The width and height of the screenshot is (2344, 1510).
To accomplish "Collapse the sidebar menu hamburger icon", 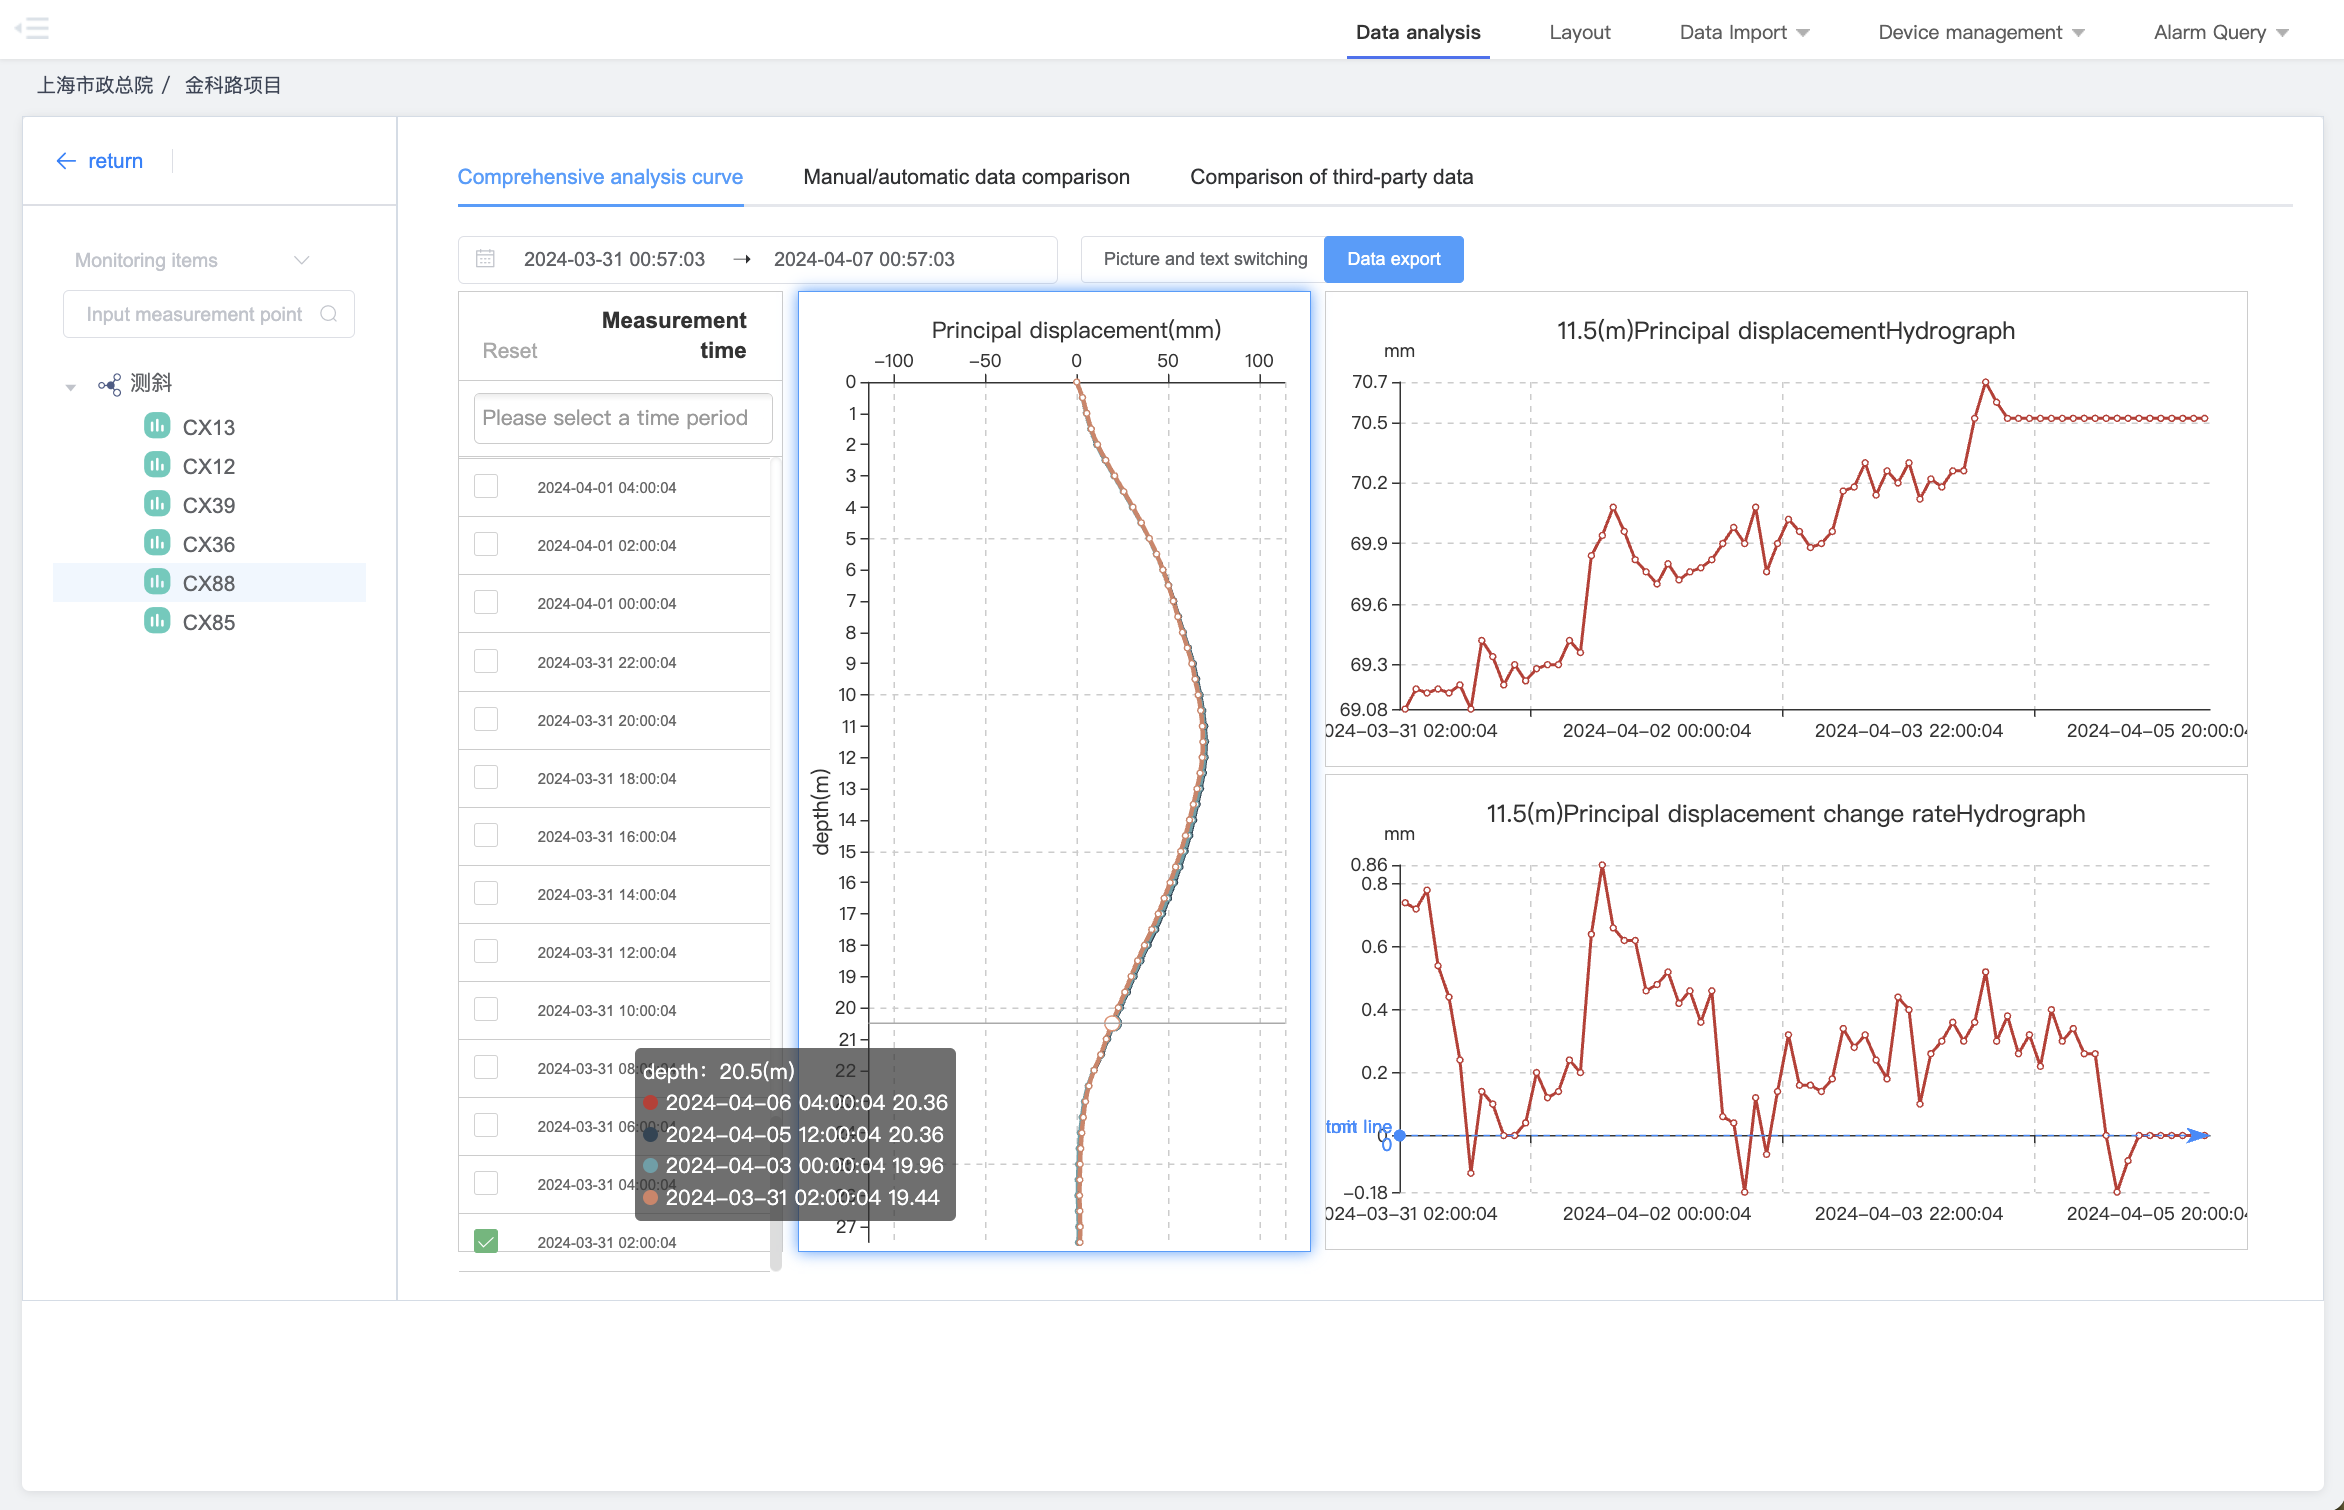I will click(x=32, y=28).
